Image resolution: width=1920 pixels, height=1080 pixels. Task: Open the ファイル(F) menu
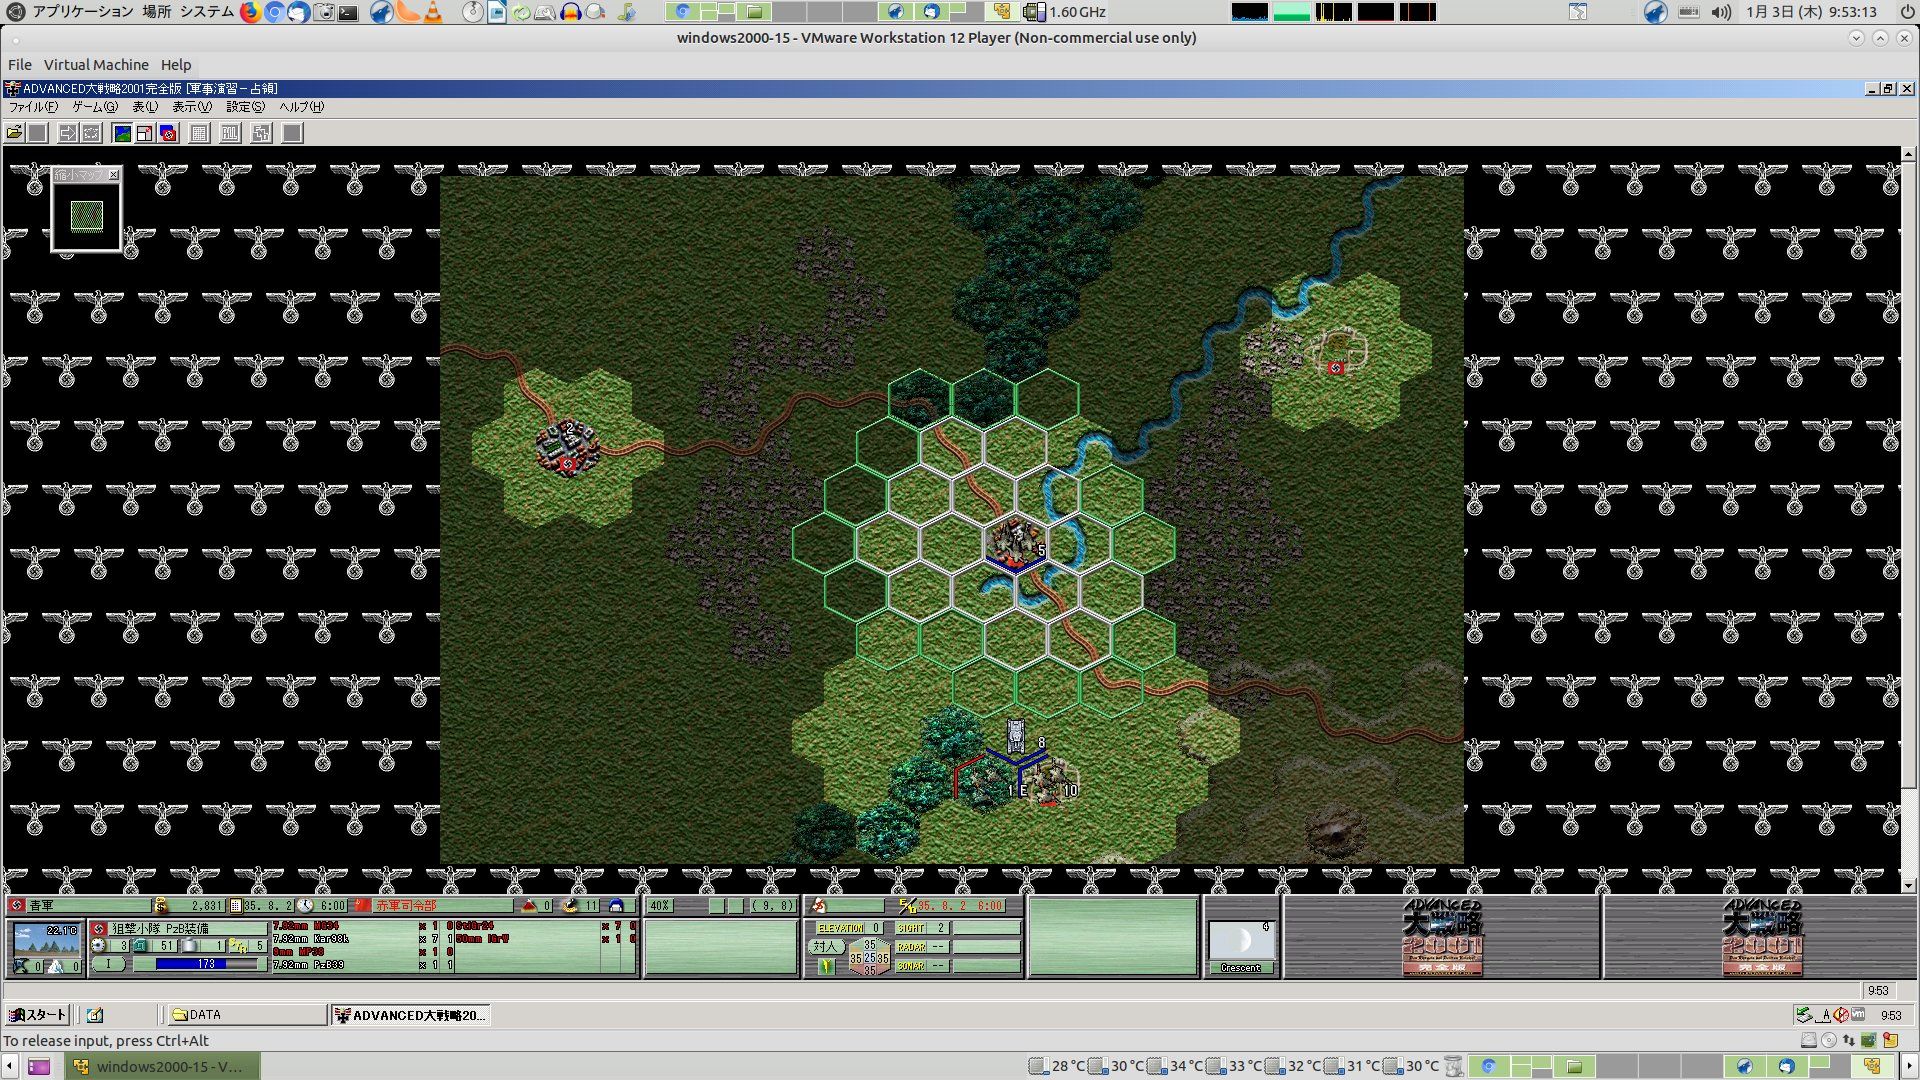click(x=33, y=107)
